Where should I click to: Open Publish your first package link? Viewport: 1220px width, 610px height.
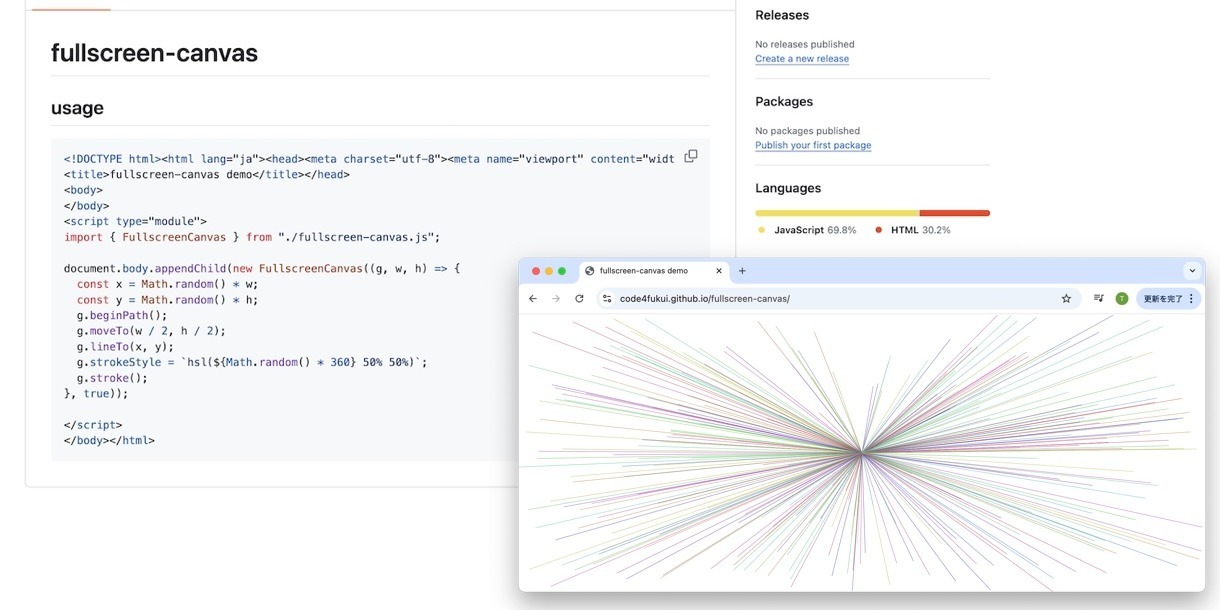(813, 146)
